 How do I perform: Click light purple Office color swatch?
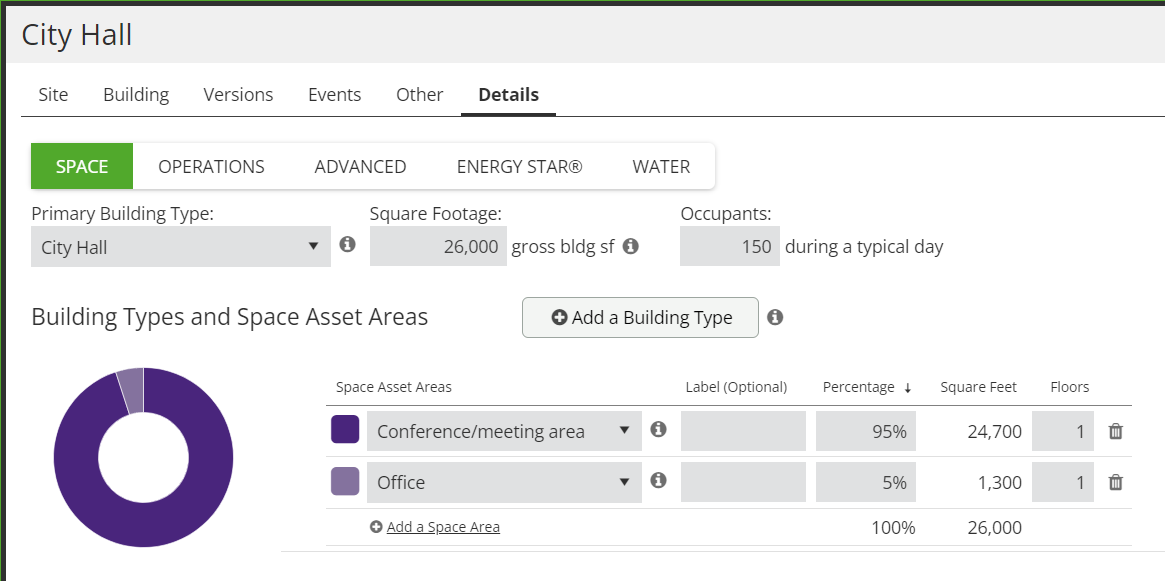(x=345, y=481)
